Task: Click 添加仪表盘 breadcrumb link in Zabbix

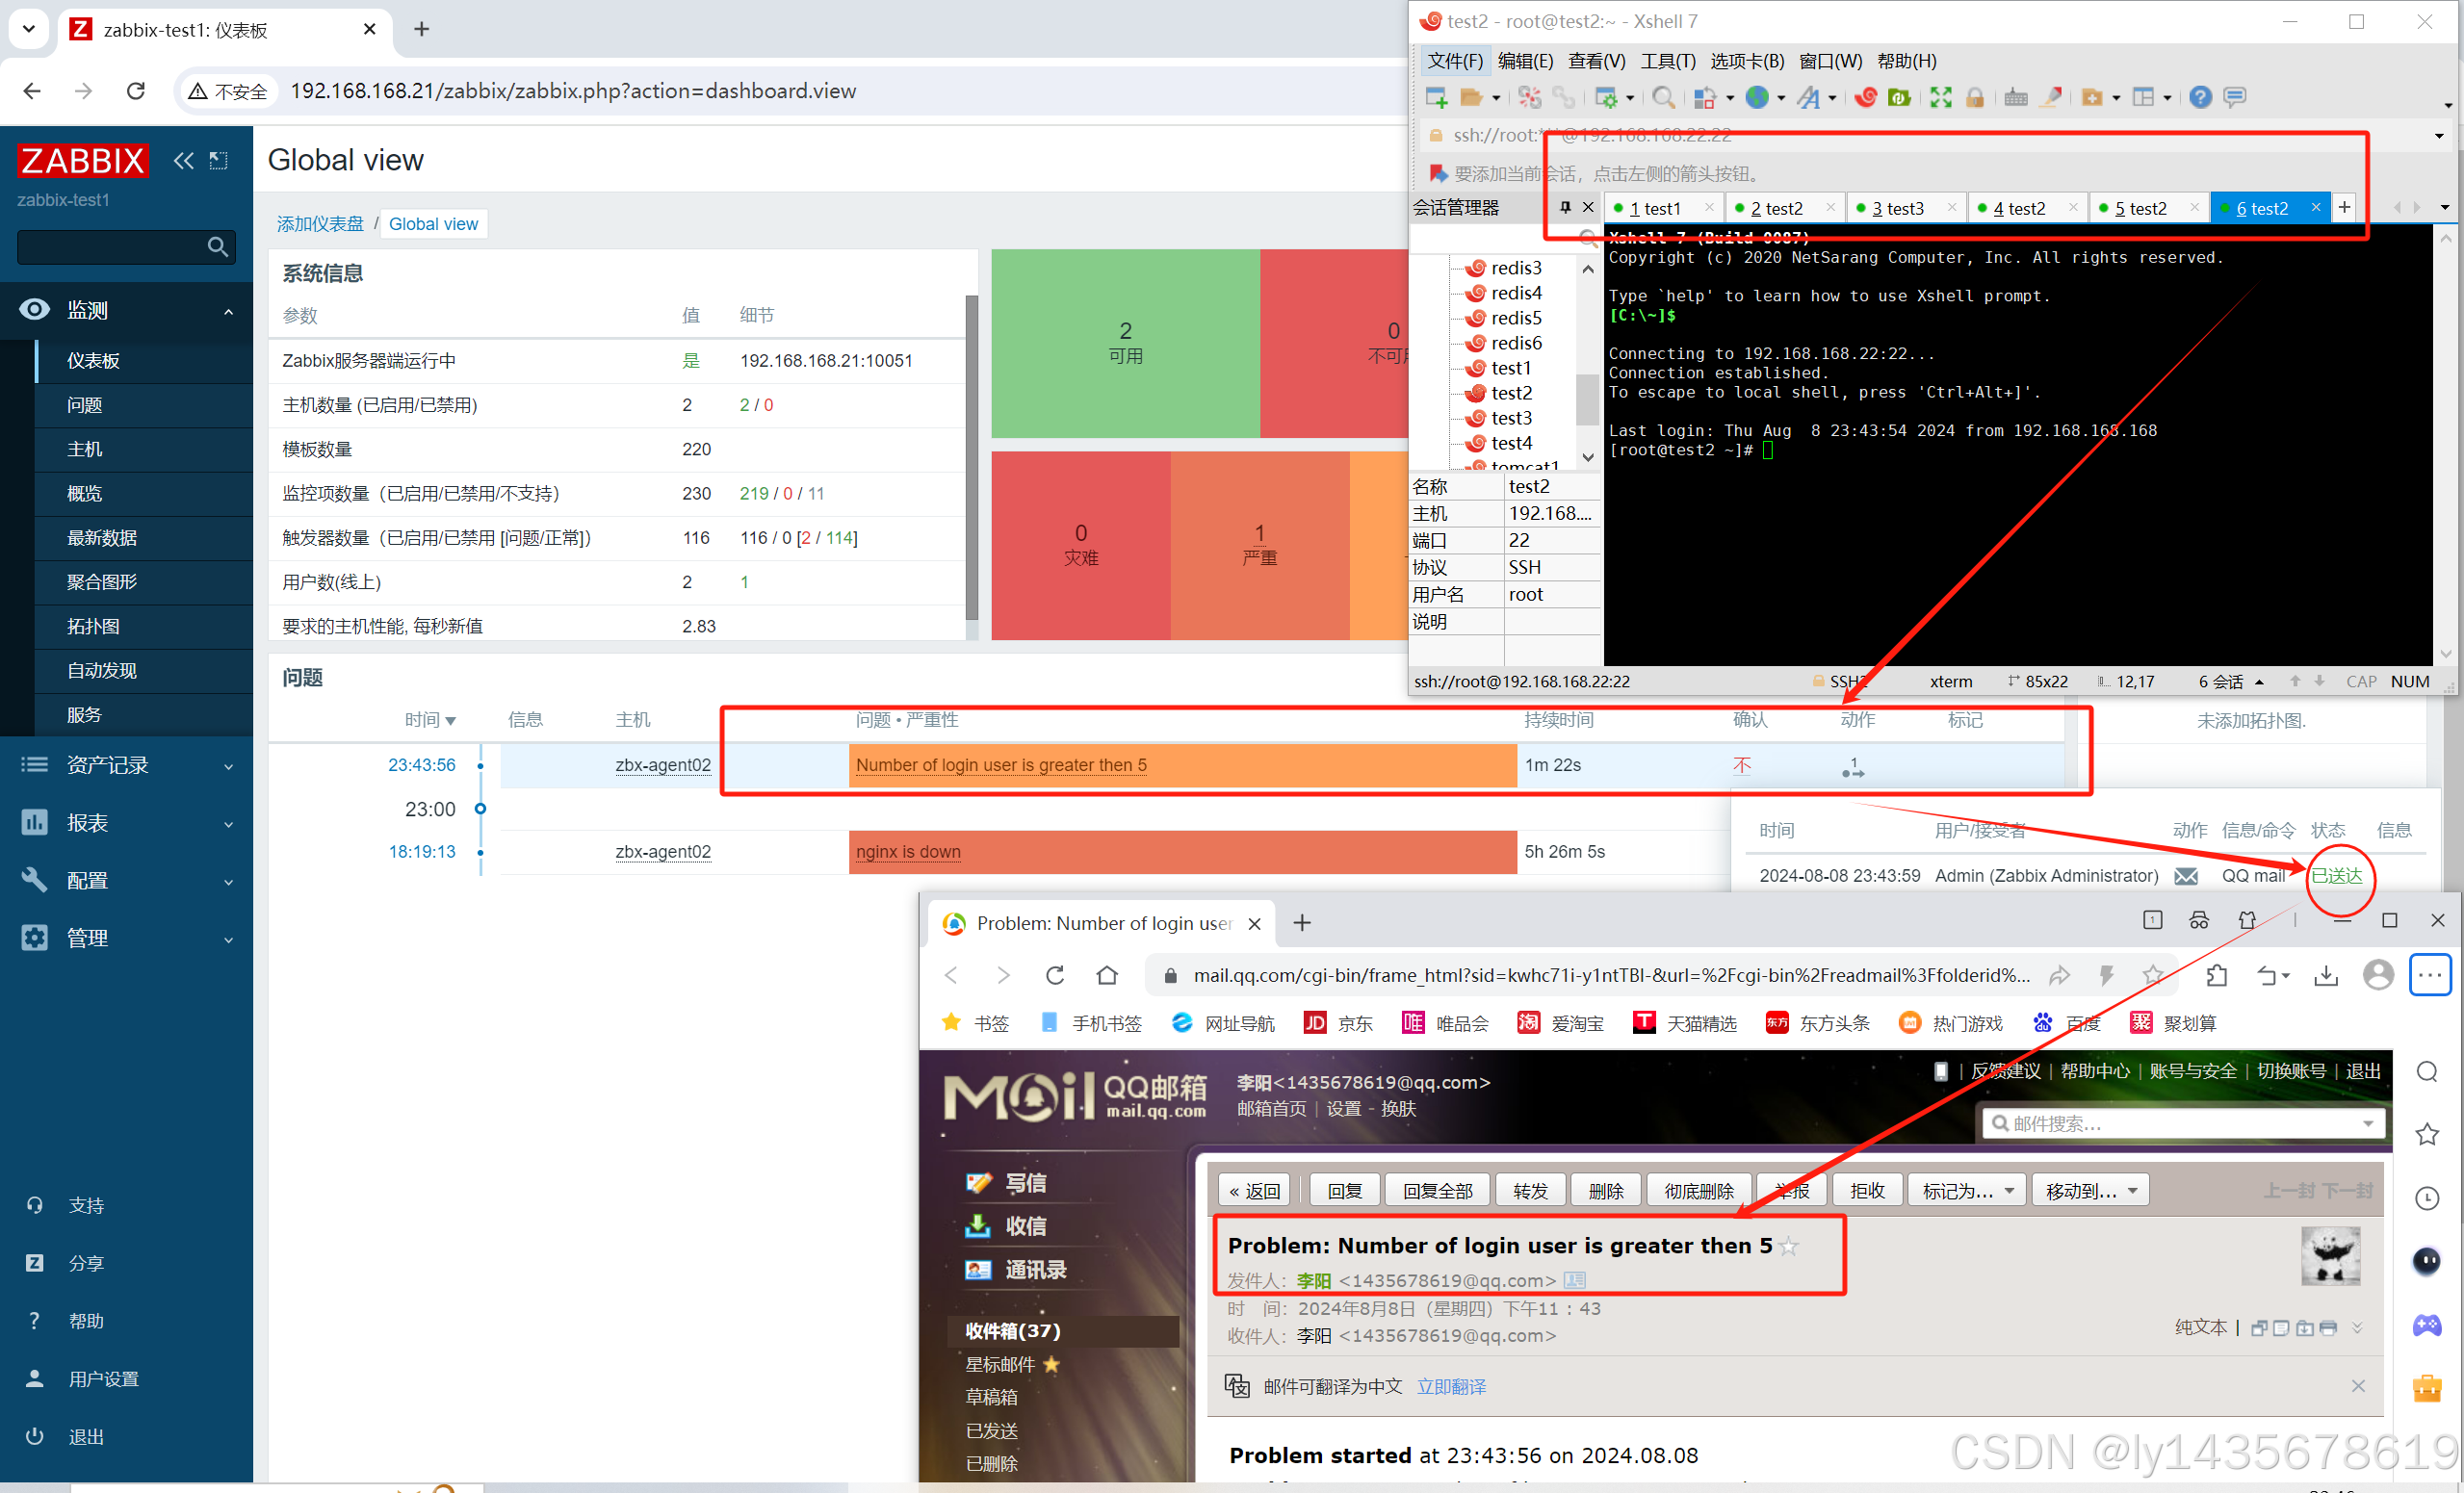Action: pyautogui.click(x=320, y=224)
